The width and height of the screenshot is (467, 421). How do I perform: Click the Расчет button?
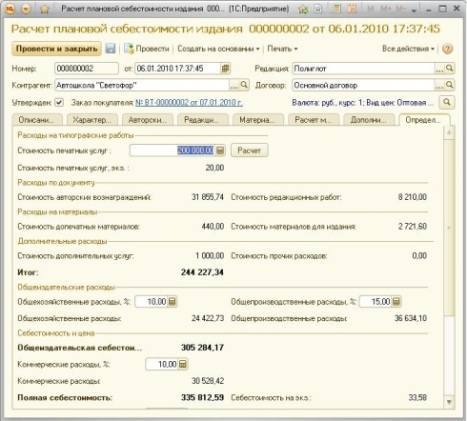249,150
